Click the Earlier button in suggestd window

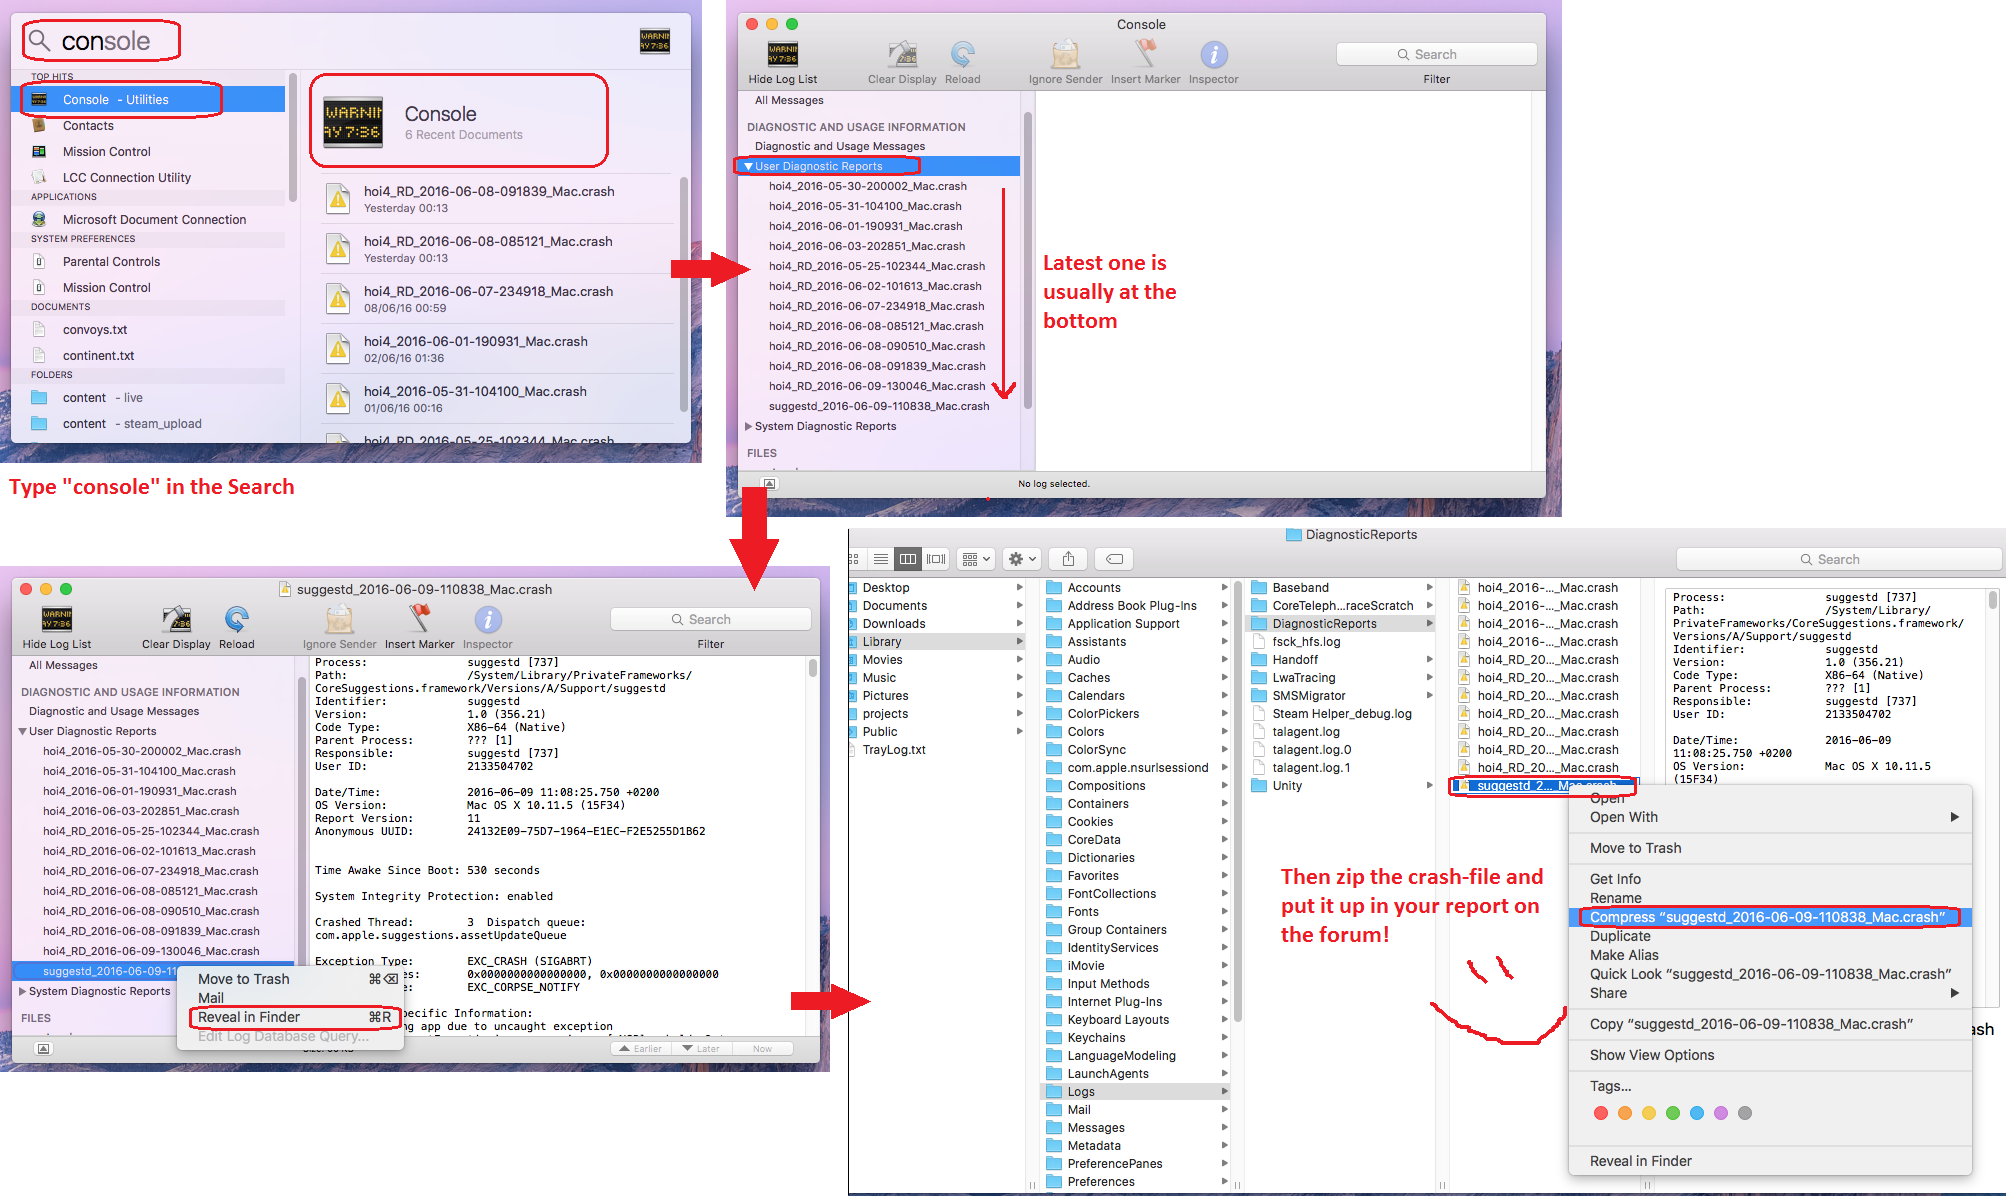click(640, 1049)
